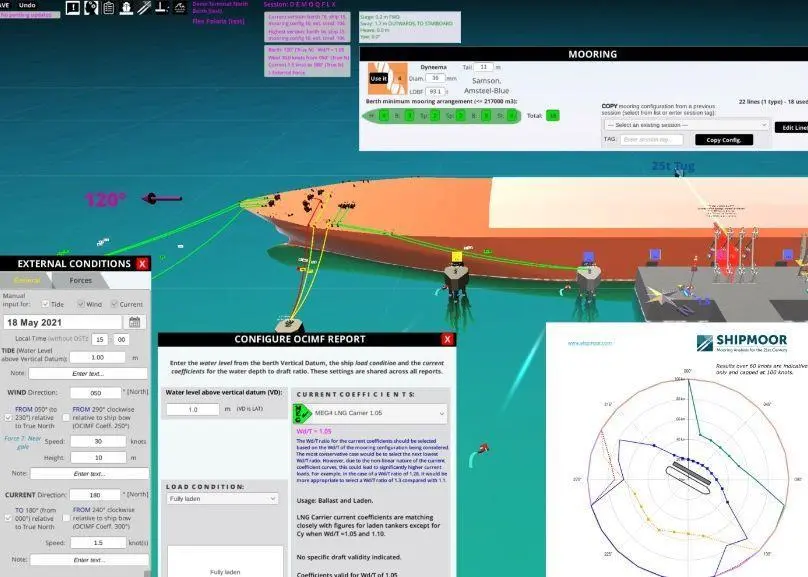Click the current direction field showing 180
Screen dimensions: 808x577
(96, 495)
